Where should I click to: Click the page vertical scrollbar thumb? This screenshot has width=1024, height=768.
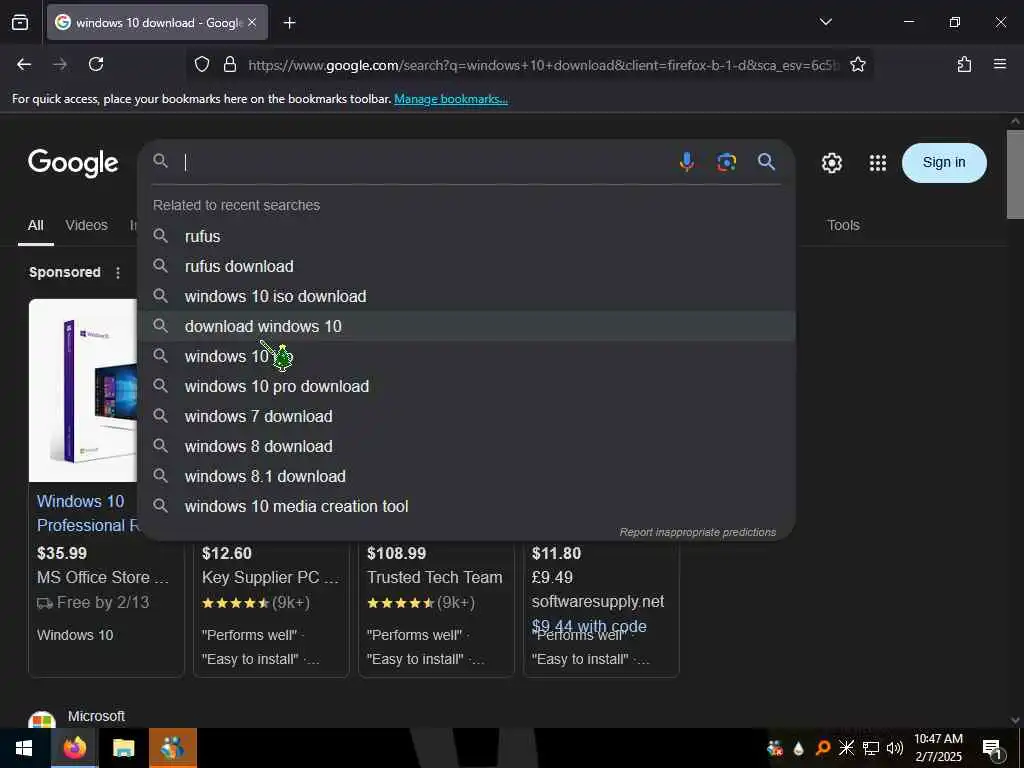[x=1015, y=174]
